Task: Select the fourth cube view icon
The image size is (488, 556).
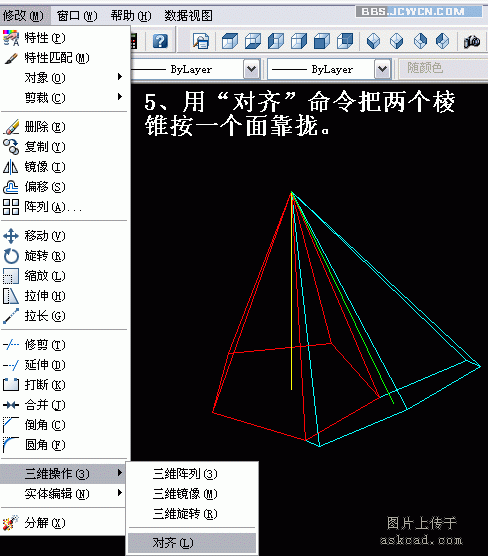Action: pos(299,41)
